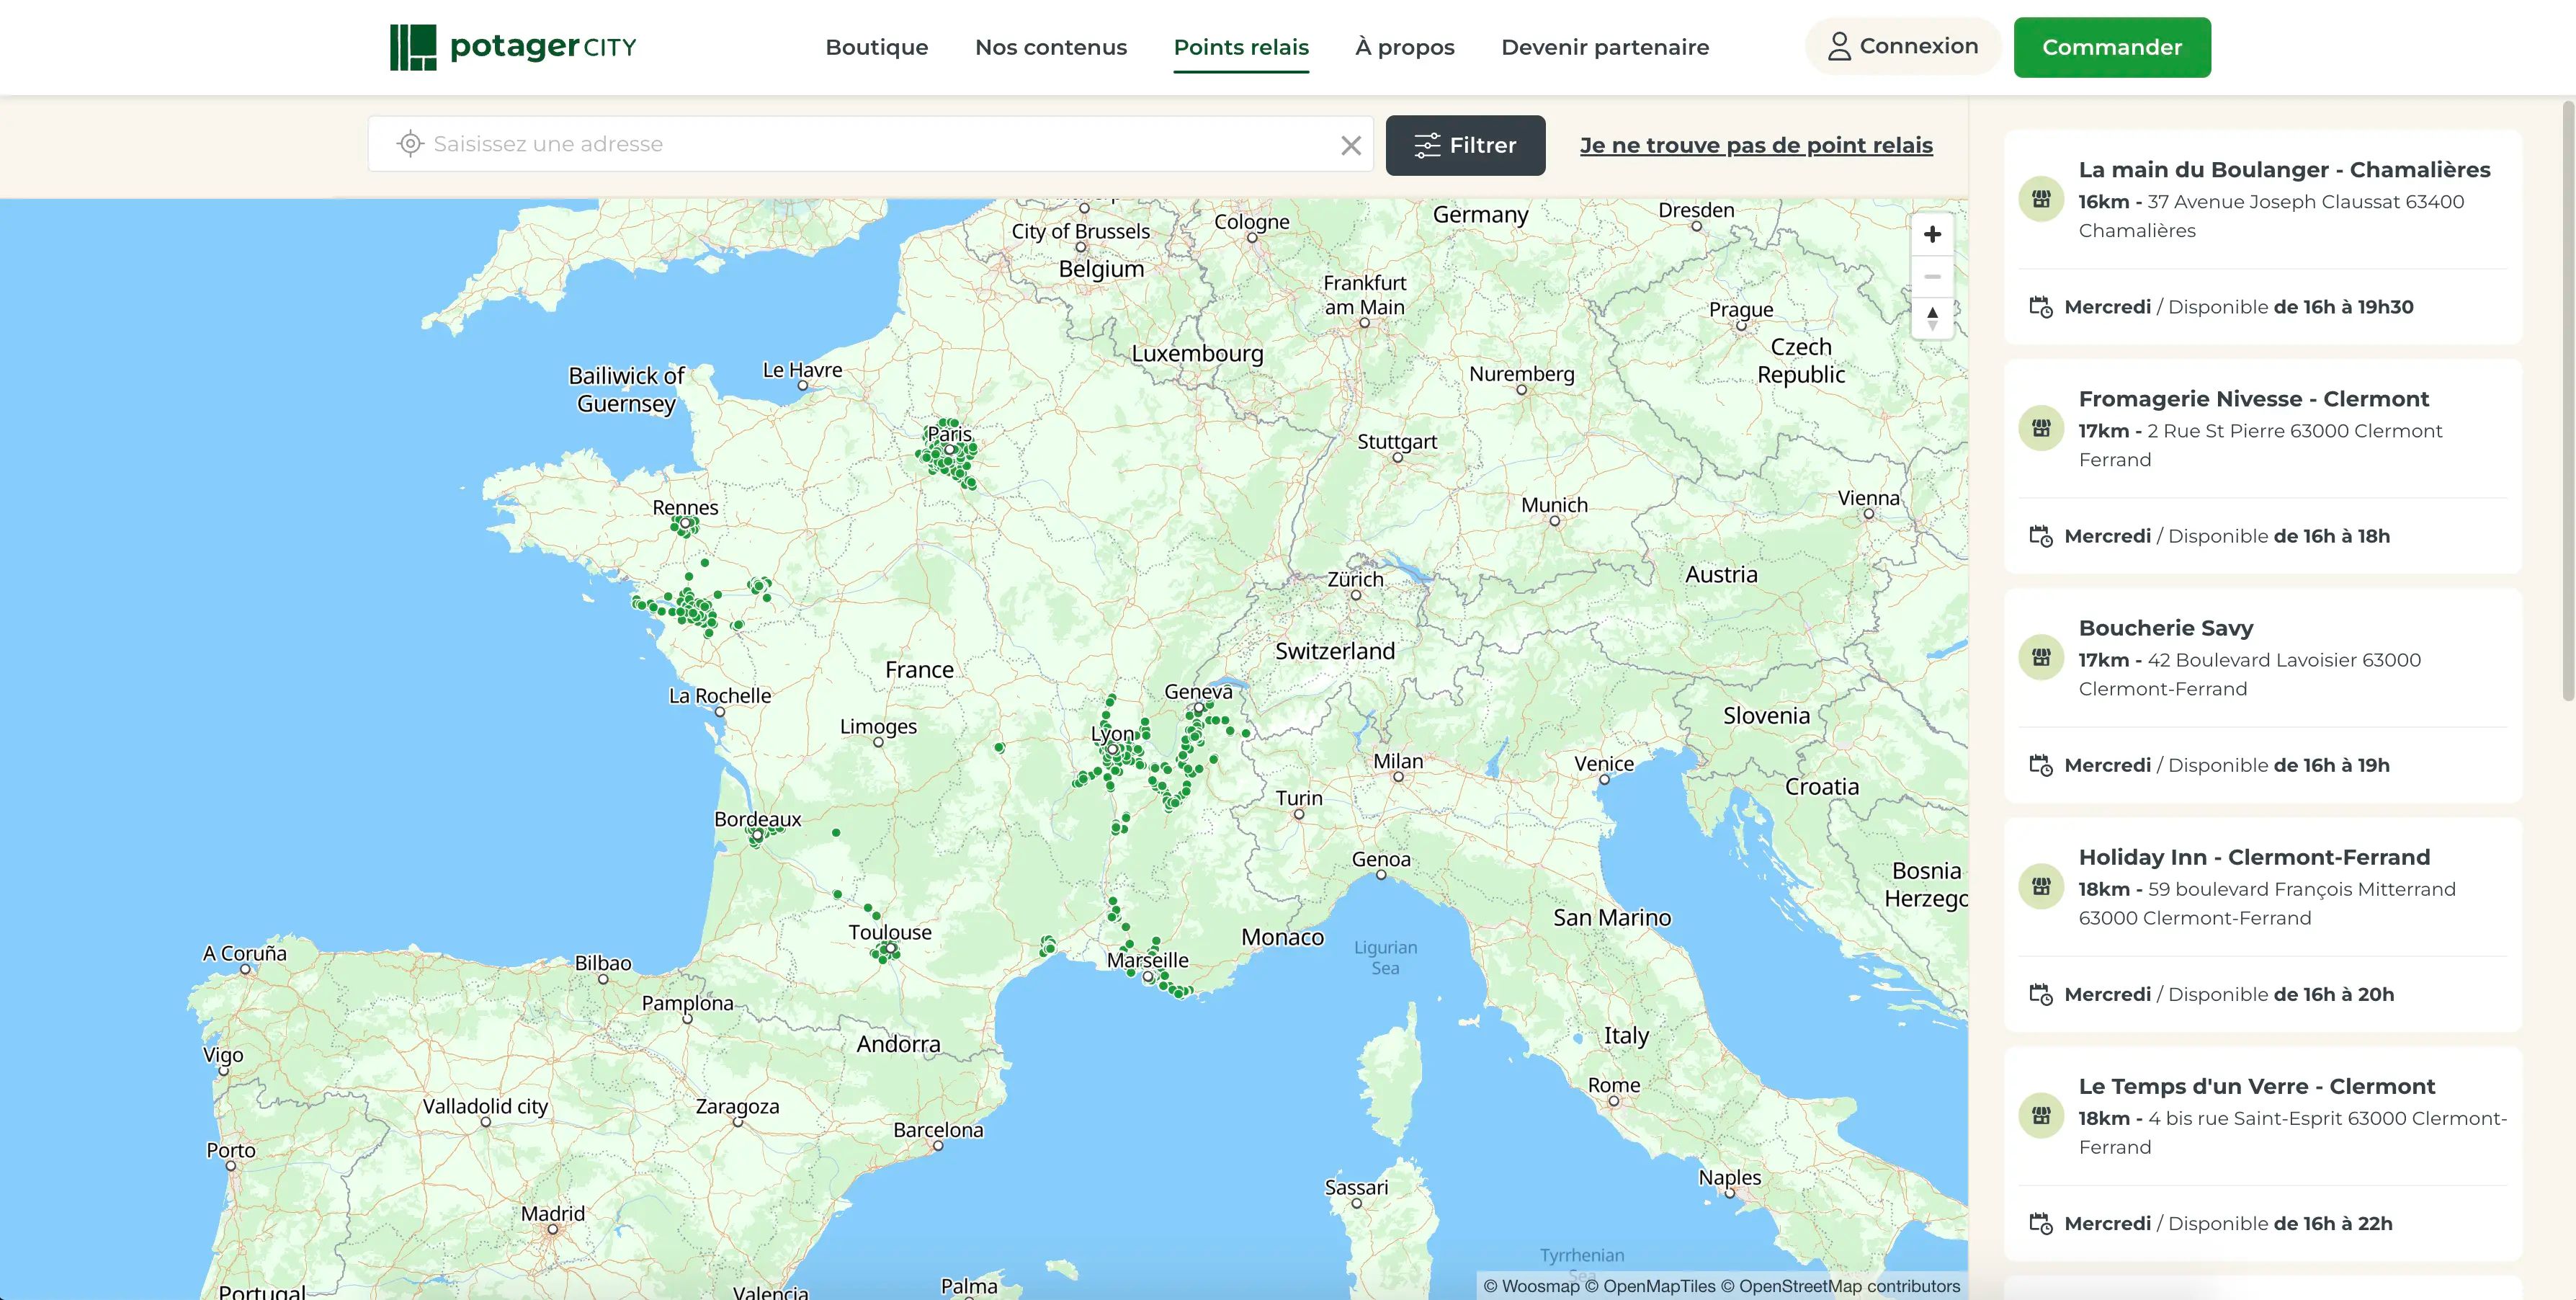This screenshot has height=1300, width=2576.
Task: Zoom out on the map with minus button
Action: (1932, 276)
